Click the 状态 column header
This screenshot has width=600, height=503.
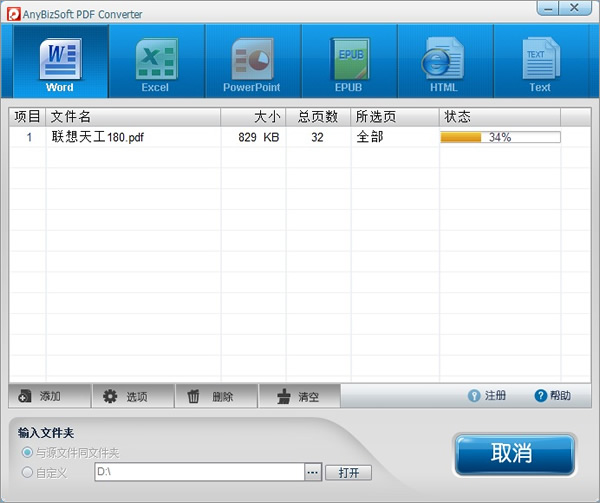pyautogui.click(x=500, y=117)
